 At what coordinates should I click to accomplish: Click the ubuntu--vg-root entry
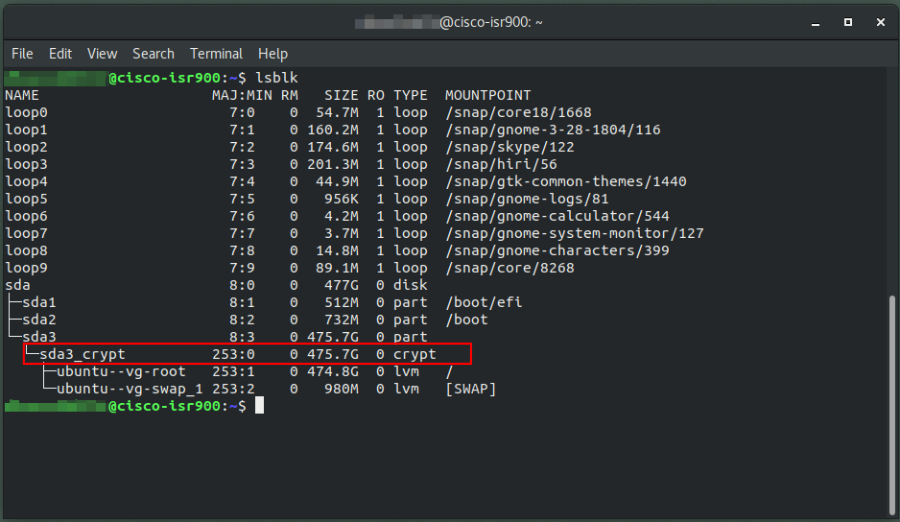click(x=121, y=372)
